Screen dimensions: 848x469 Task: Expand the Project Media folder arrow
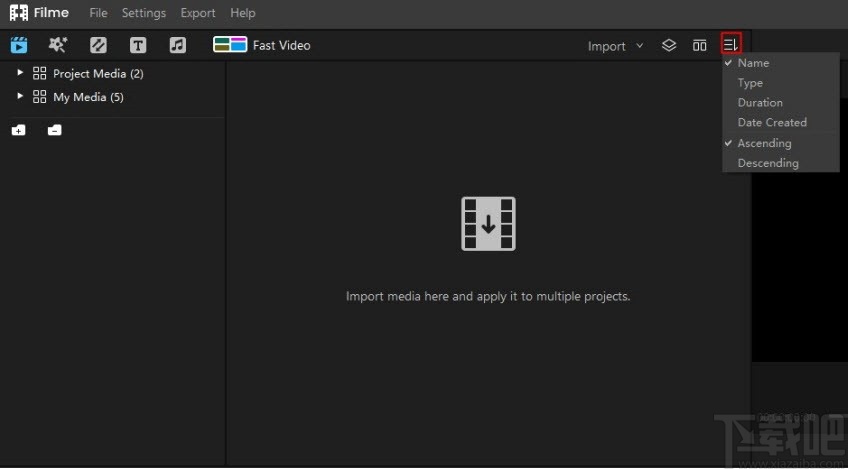(x=20, y=72)
